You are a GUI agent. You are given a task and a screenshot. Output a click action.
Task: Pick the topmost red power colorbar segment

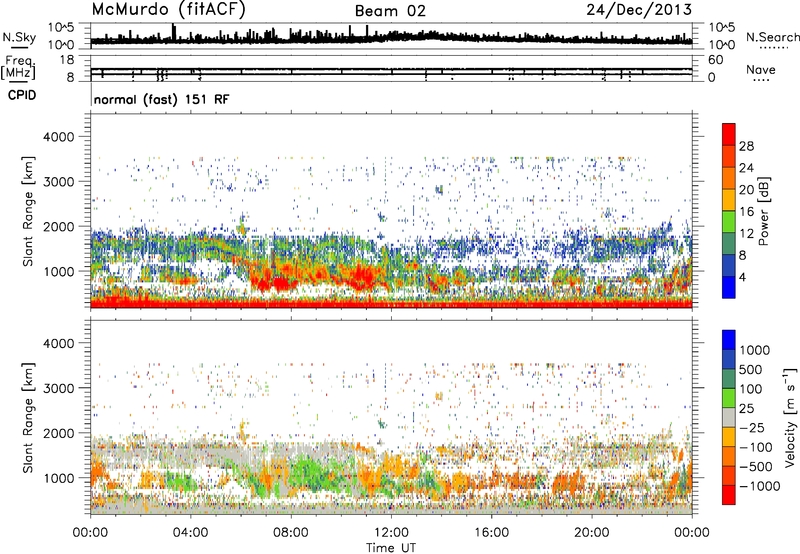pyautogui.click(x=729, y=135)
